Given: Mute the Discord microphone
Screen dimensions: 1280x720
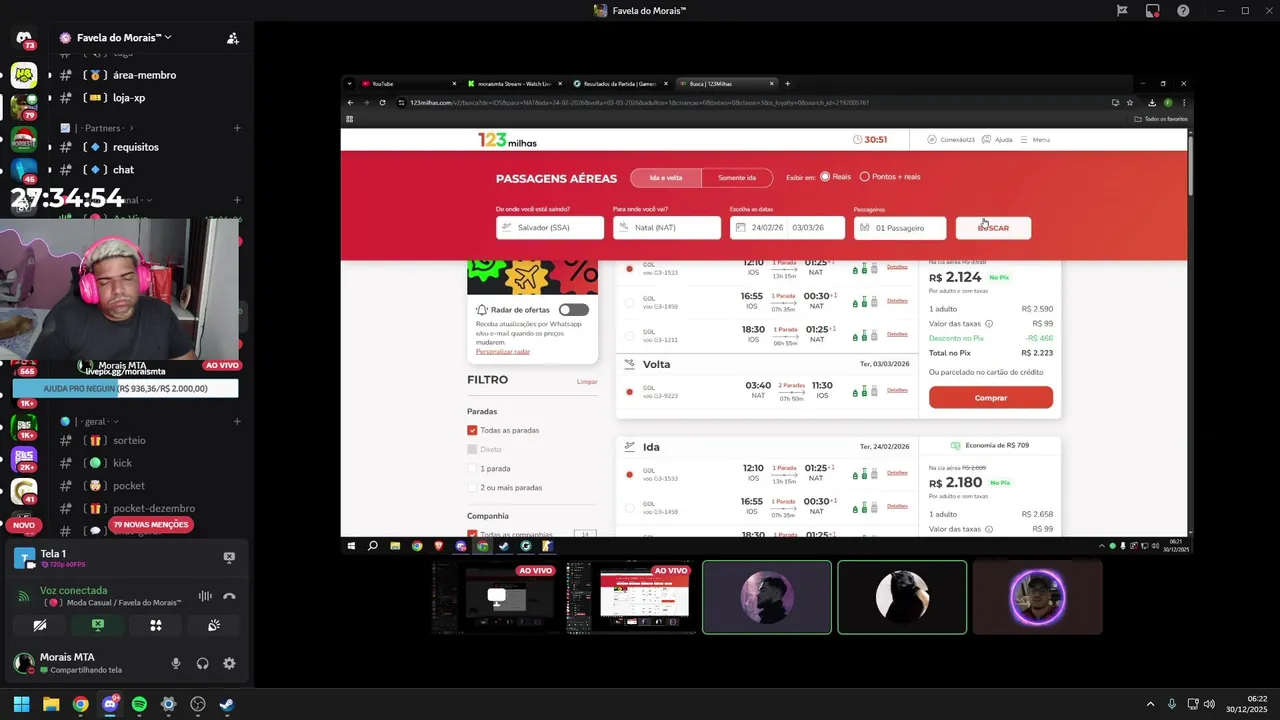Looking at the screenshot, I should point(176,663).
